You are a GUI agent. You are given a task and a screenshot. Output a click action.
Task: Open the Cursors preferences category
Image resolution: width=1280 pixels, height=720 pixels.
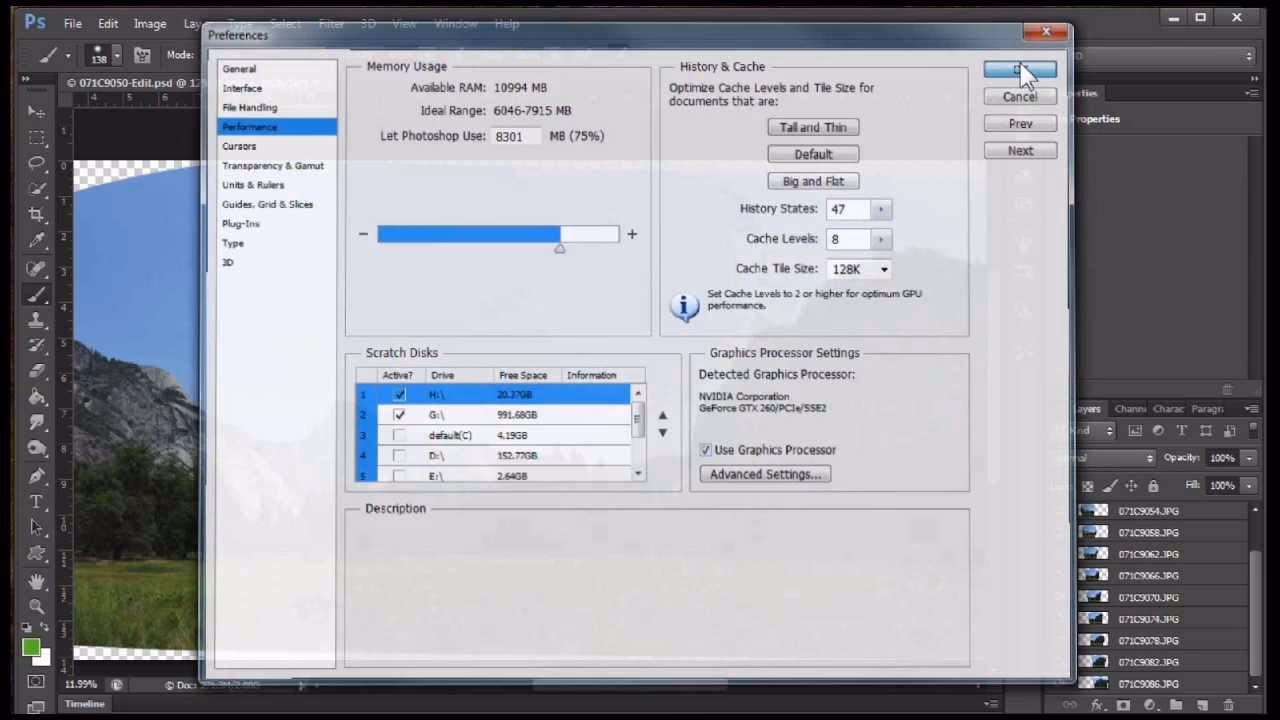(239, 146)
